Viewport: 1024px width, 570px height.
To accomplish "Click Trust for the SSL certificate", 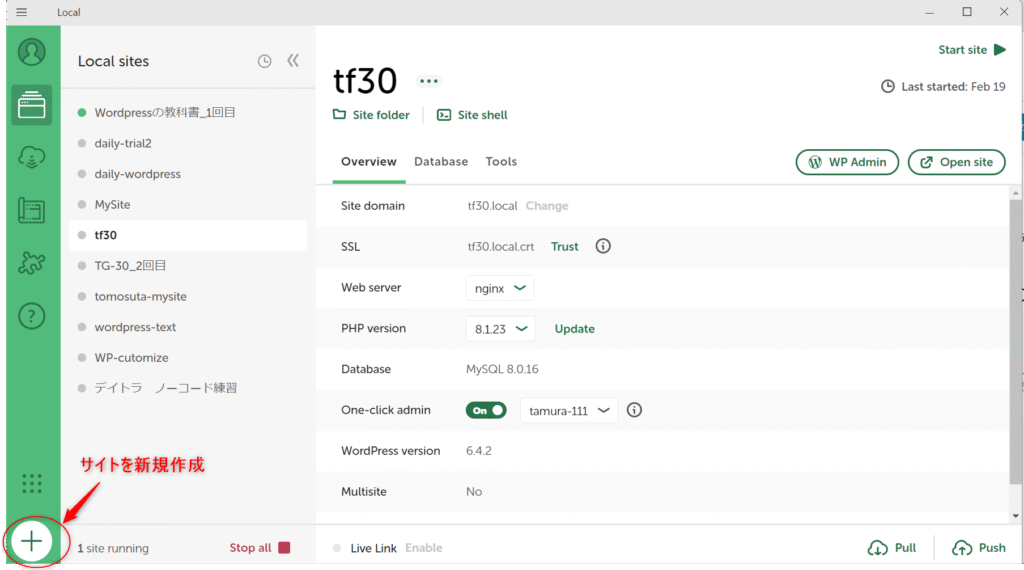I will pos(565,247).
